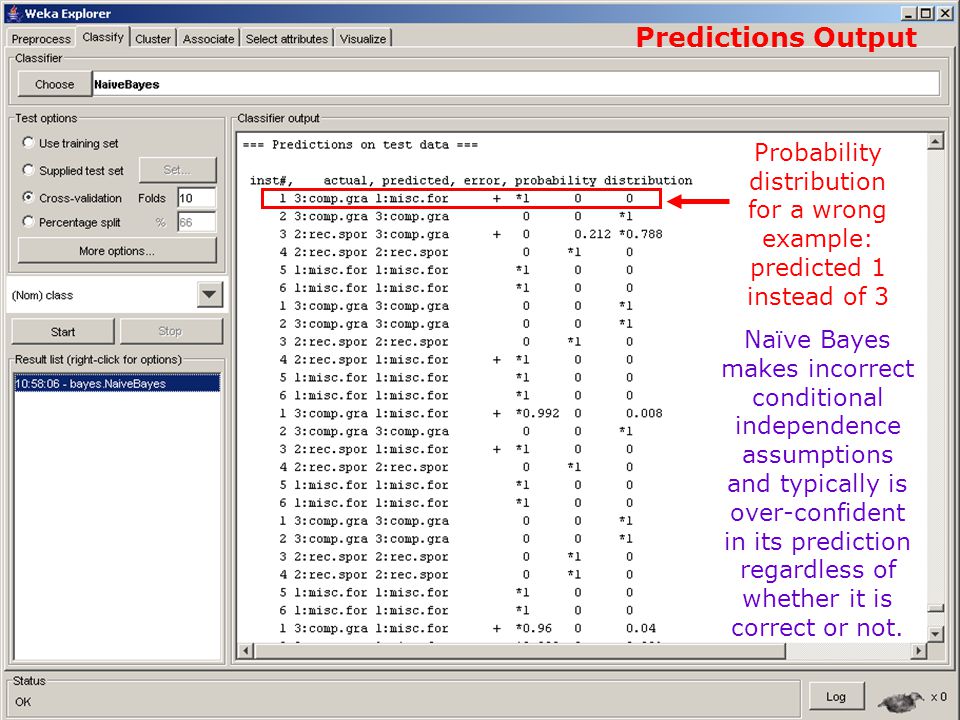Open the Associate tab

(x=208, y=39)
